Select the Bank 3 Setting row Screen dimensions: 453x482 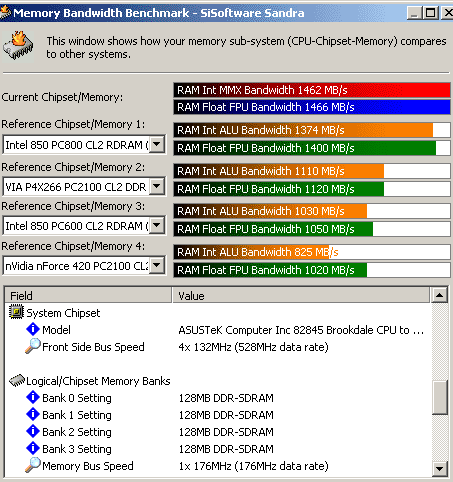[218, 449]
